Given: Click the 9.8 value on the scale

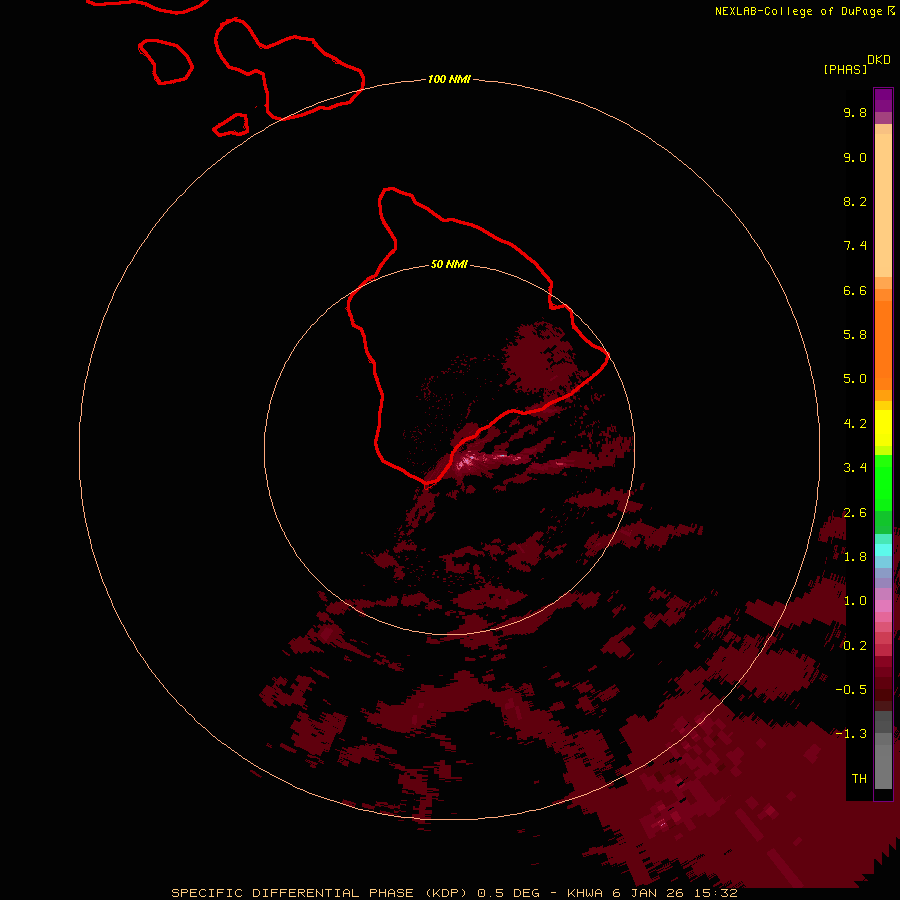Looking at the screenshot, I should click(855, 112).
